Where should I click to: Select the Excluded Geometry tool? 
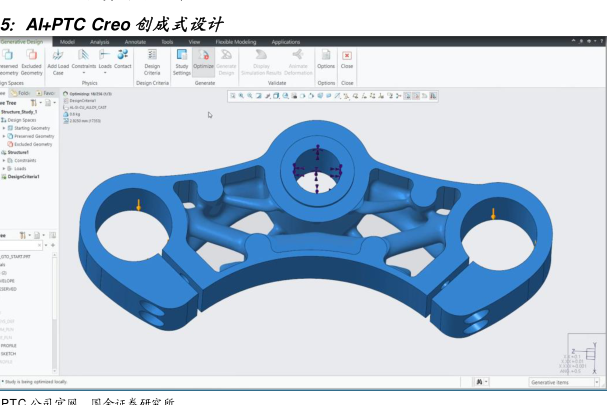point(32,61)
